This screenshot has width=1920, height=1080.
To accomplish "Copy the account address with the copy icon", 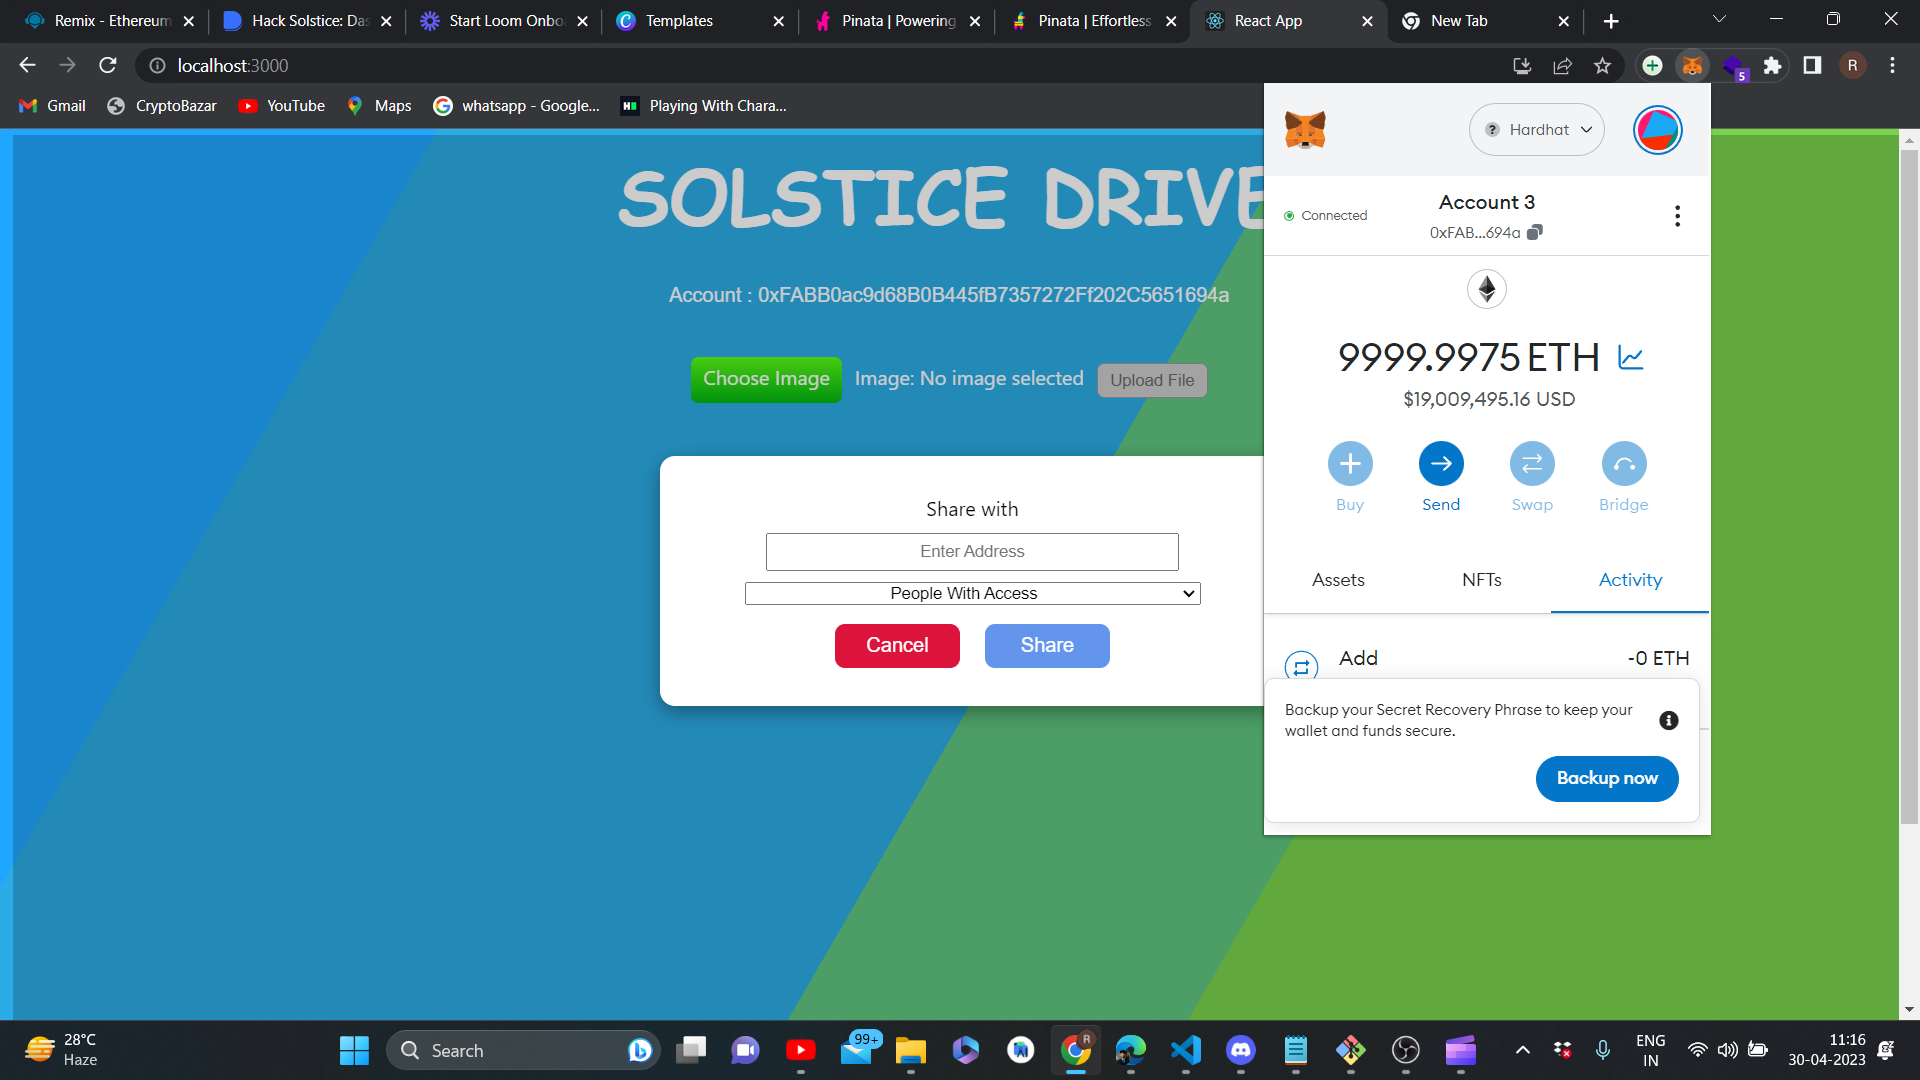I will [1536, 232].
